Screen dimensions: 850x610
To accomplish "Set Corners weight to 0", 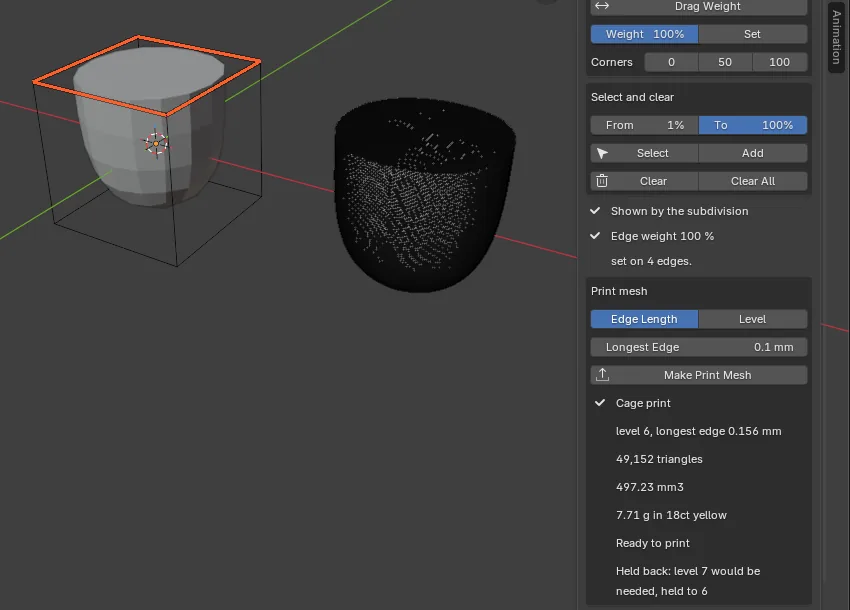I will [671, 62].
